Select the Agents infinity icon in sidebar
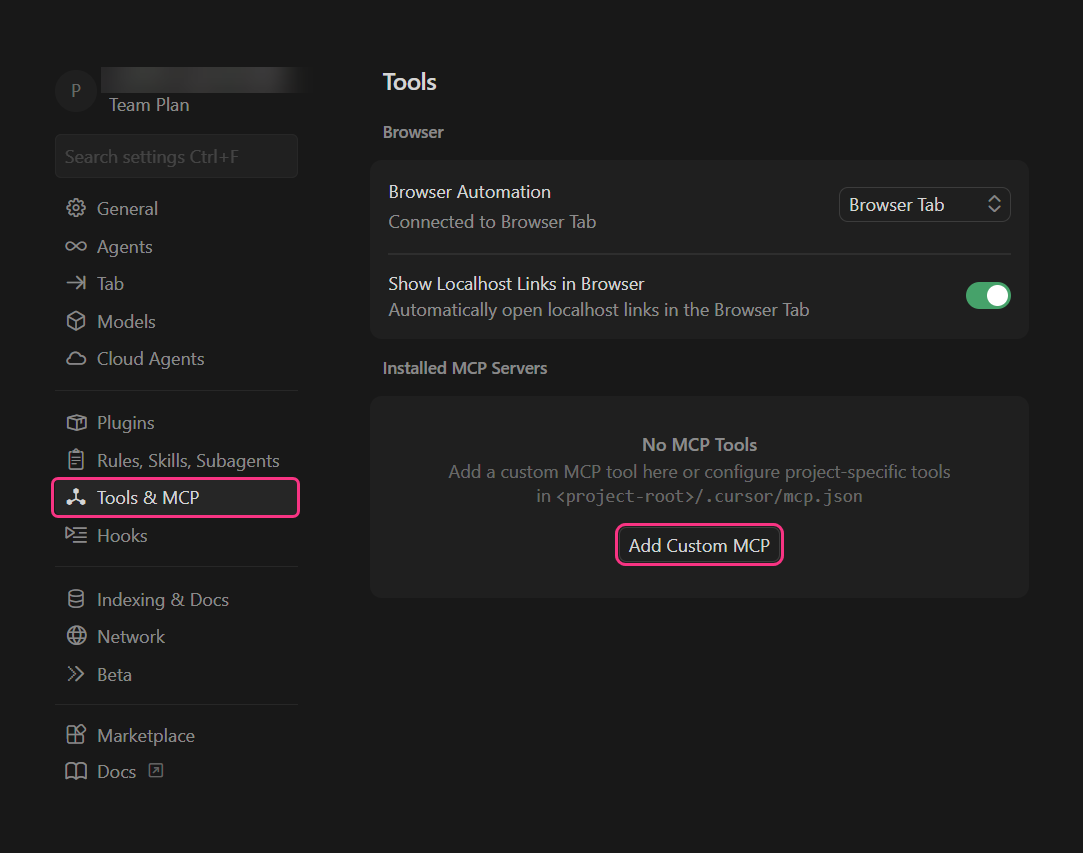The width and height of the screenshot is (1083, 853). click(75, 246)
